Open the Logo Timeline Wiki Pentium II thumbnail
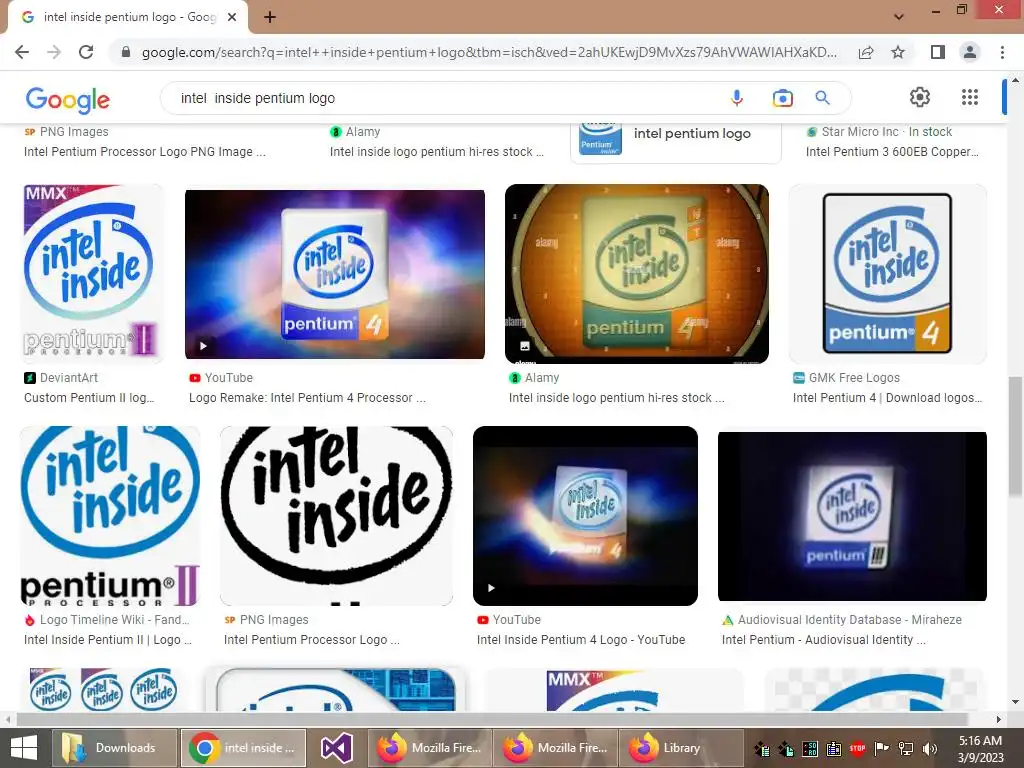Image resolution: width=1024 pixels, height=768 pixels. point(110,516)
